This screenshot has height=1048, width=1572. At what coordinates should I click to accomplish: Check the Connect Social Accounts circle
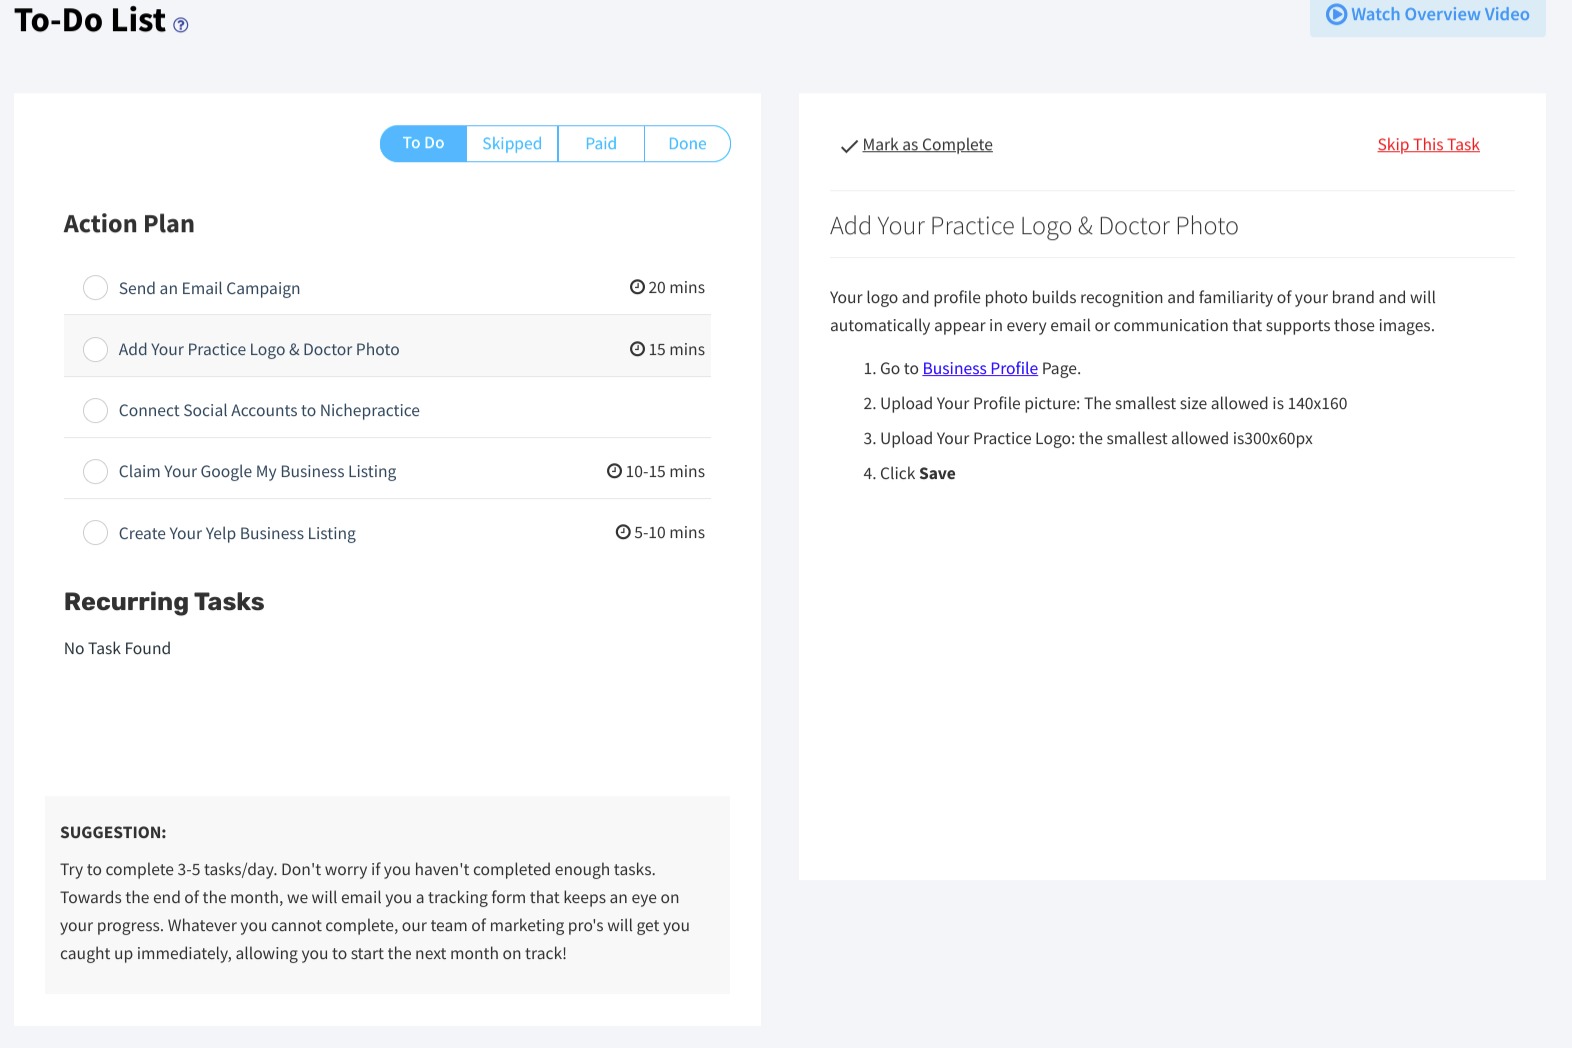[95, 410]
